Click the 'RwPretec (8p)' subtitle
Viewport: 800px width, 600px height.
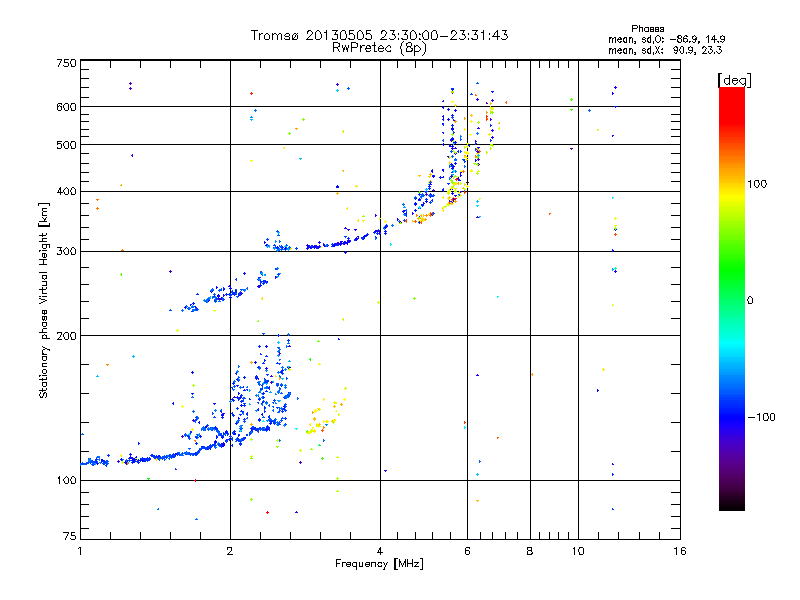click(x=379, y=48)
